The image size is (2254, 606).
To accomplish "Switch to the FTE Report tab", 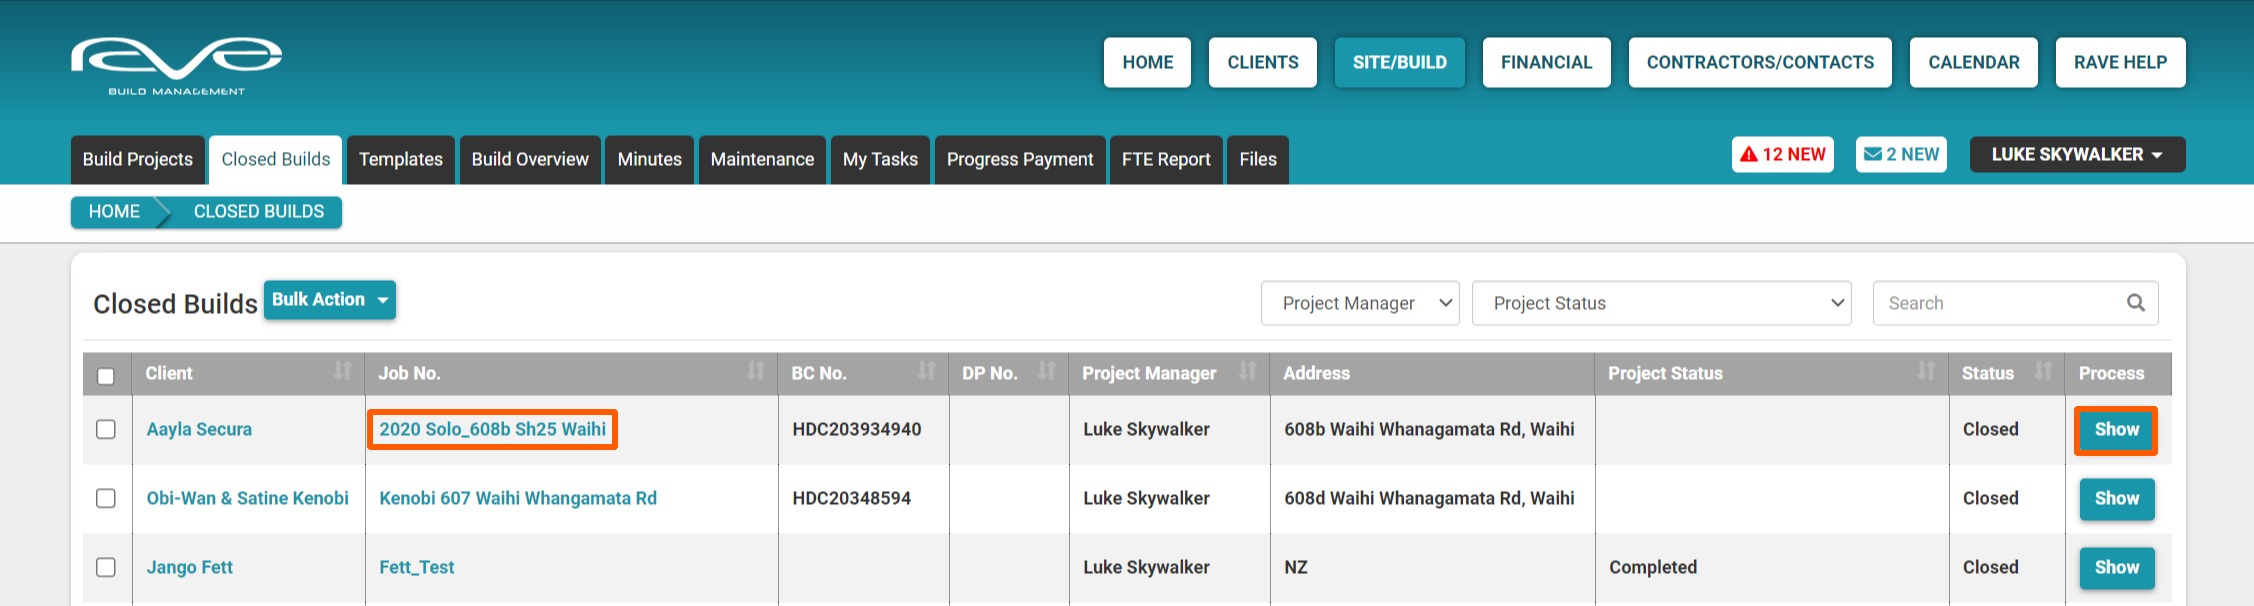I will point(1166,160).
